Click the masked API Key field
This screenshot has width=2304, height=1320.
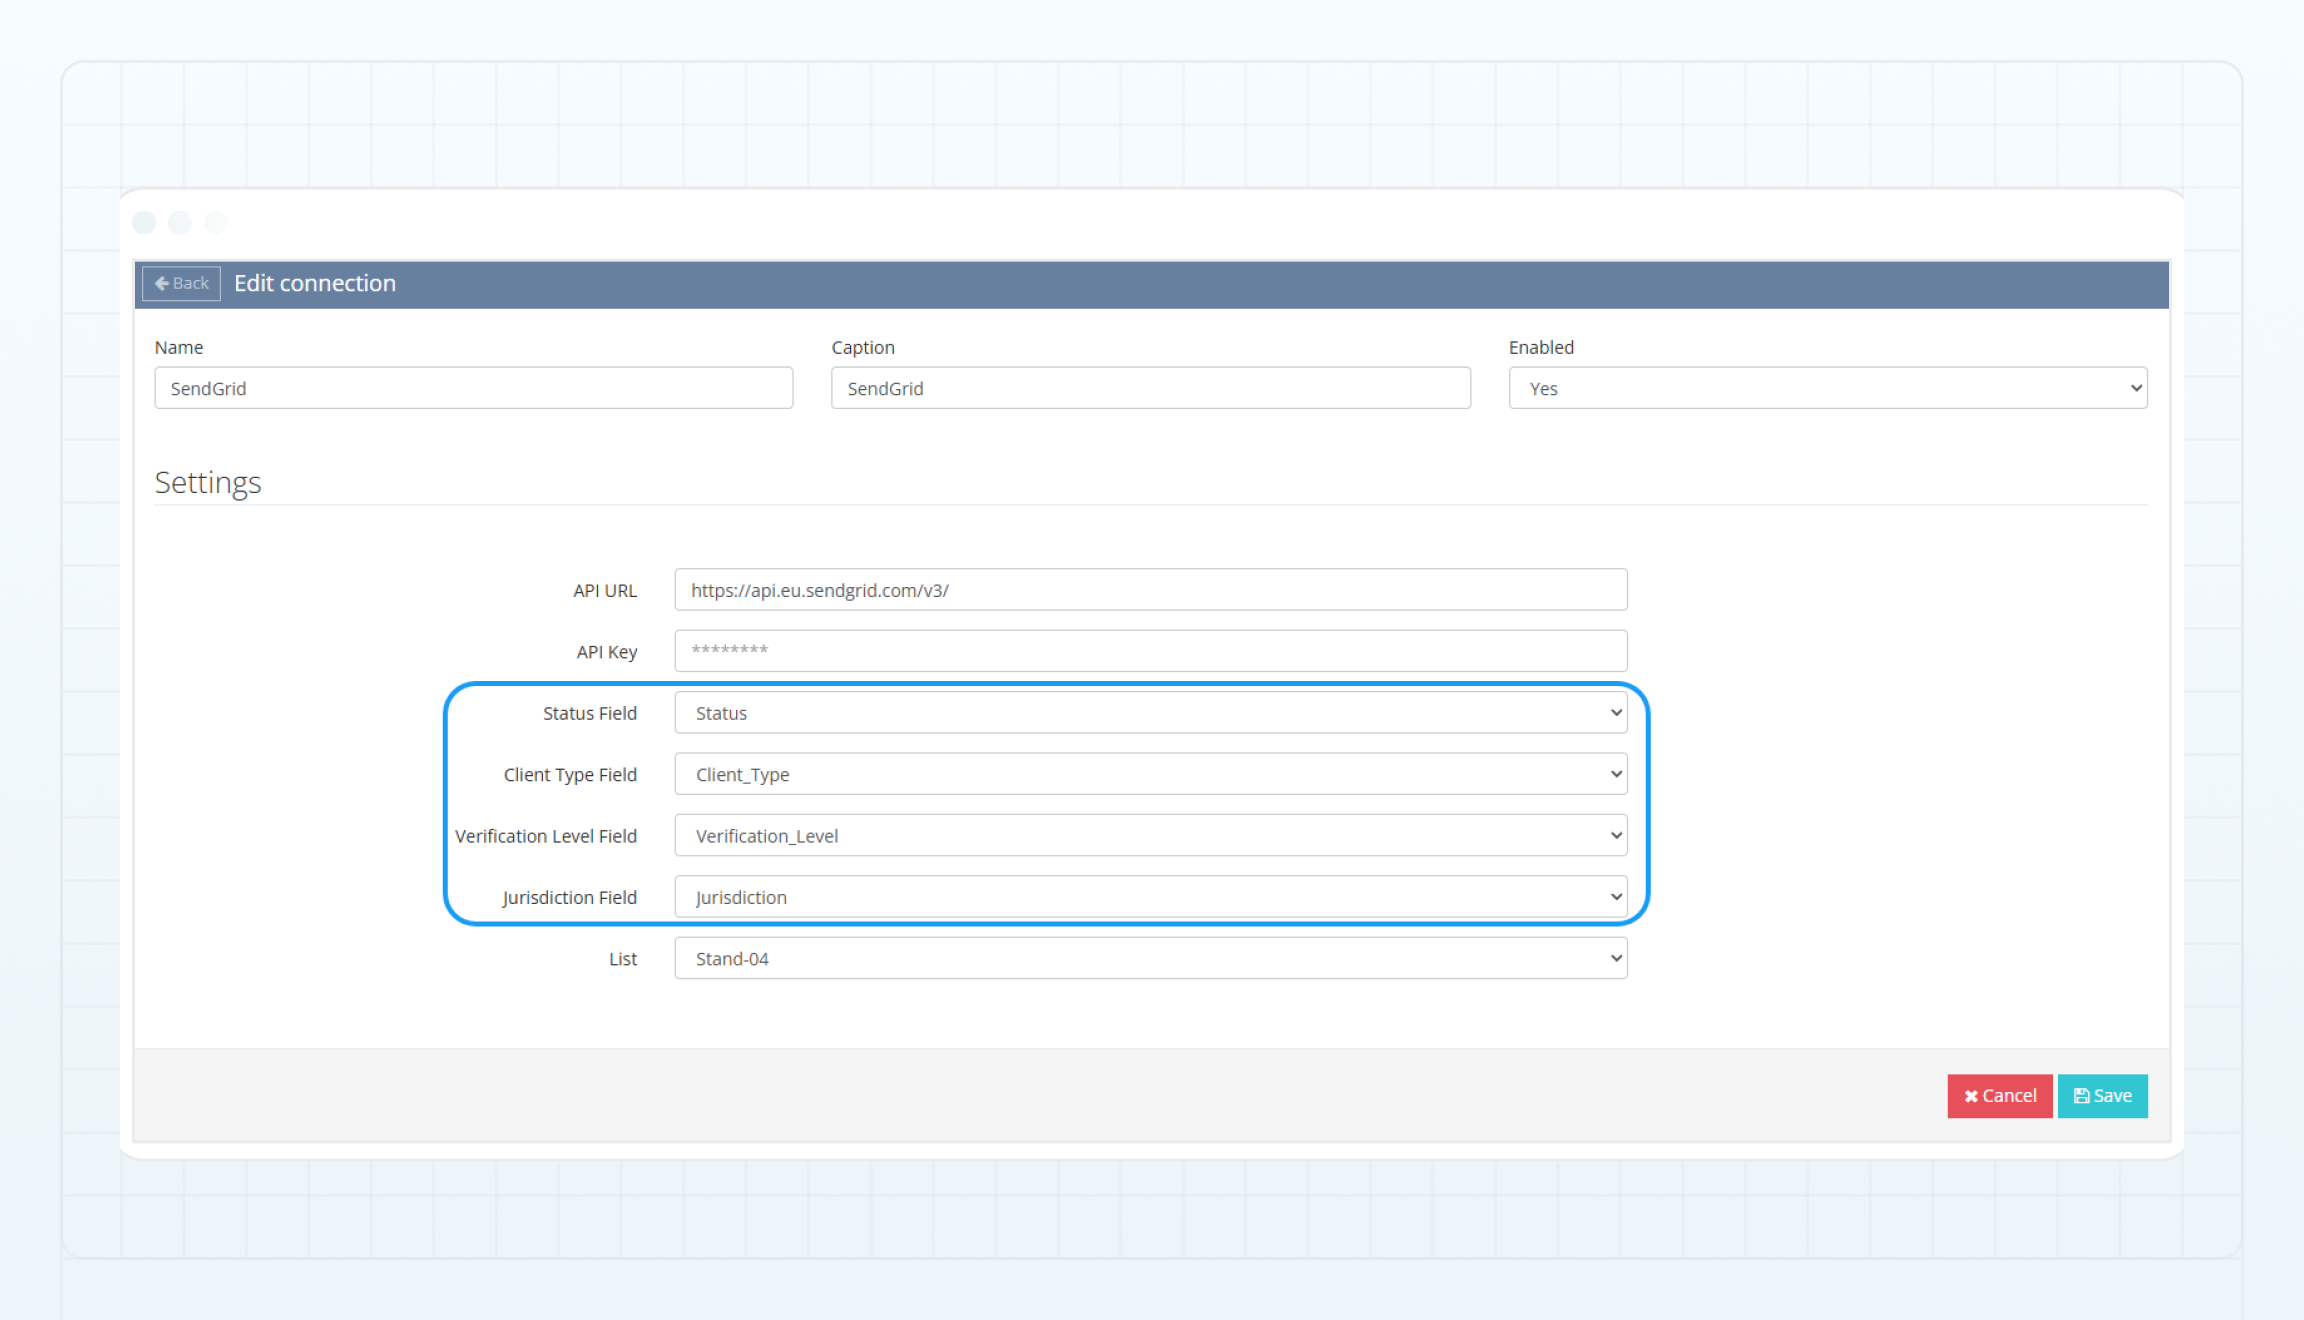tap(1150, 651)
